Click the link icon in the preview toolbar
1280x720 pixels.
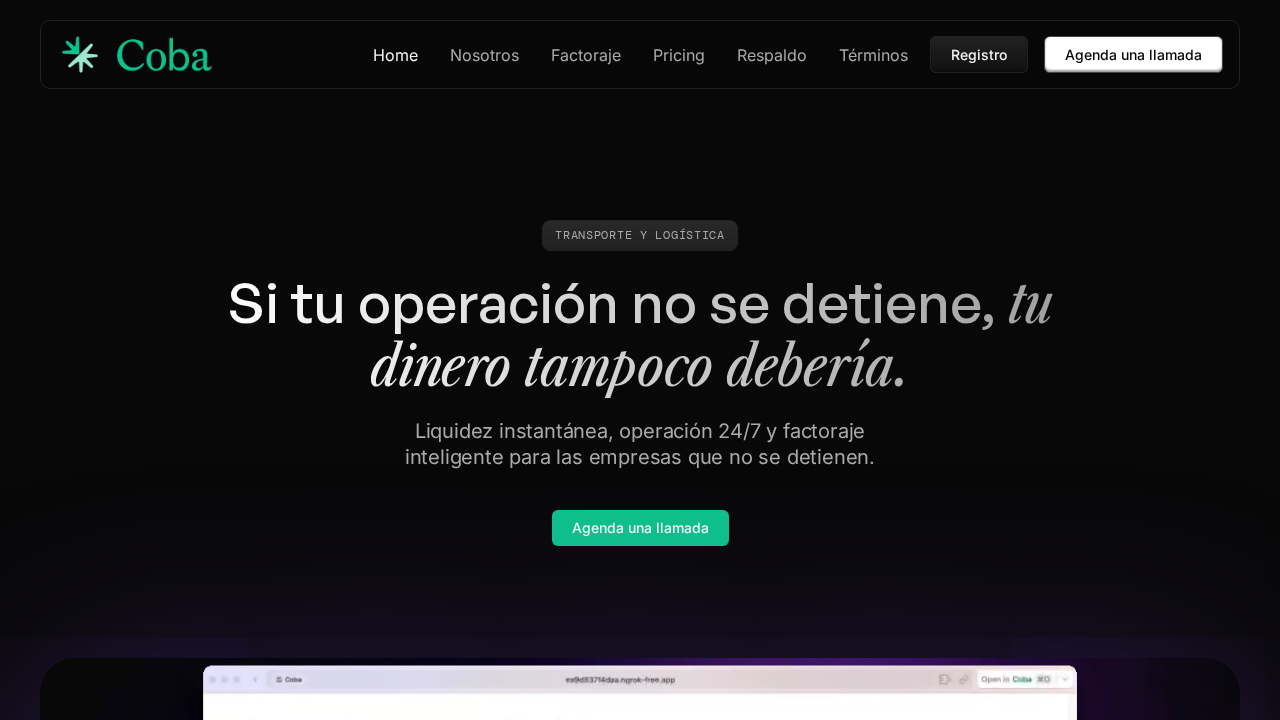point(963,679)
